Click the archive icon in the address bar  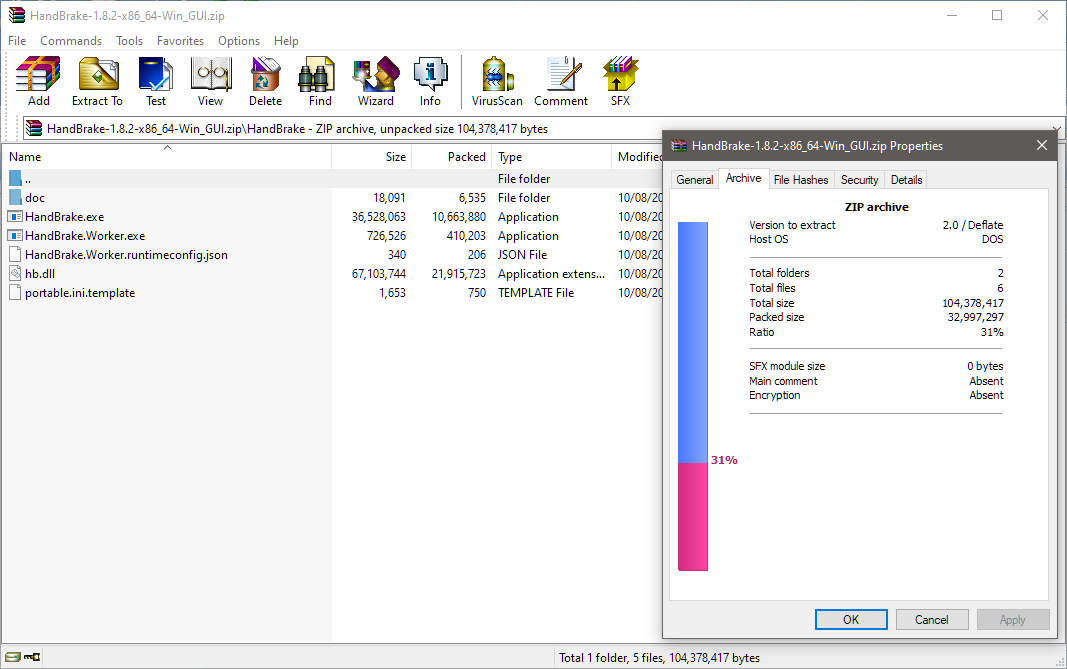coord(34,129)
